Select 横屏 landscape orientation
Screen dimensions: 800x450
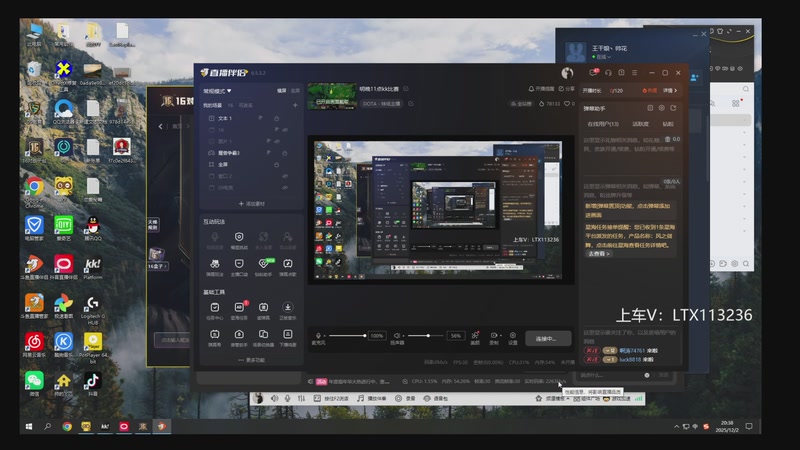282,91
